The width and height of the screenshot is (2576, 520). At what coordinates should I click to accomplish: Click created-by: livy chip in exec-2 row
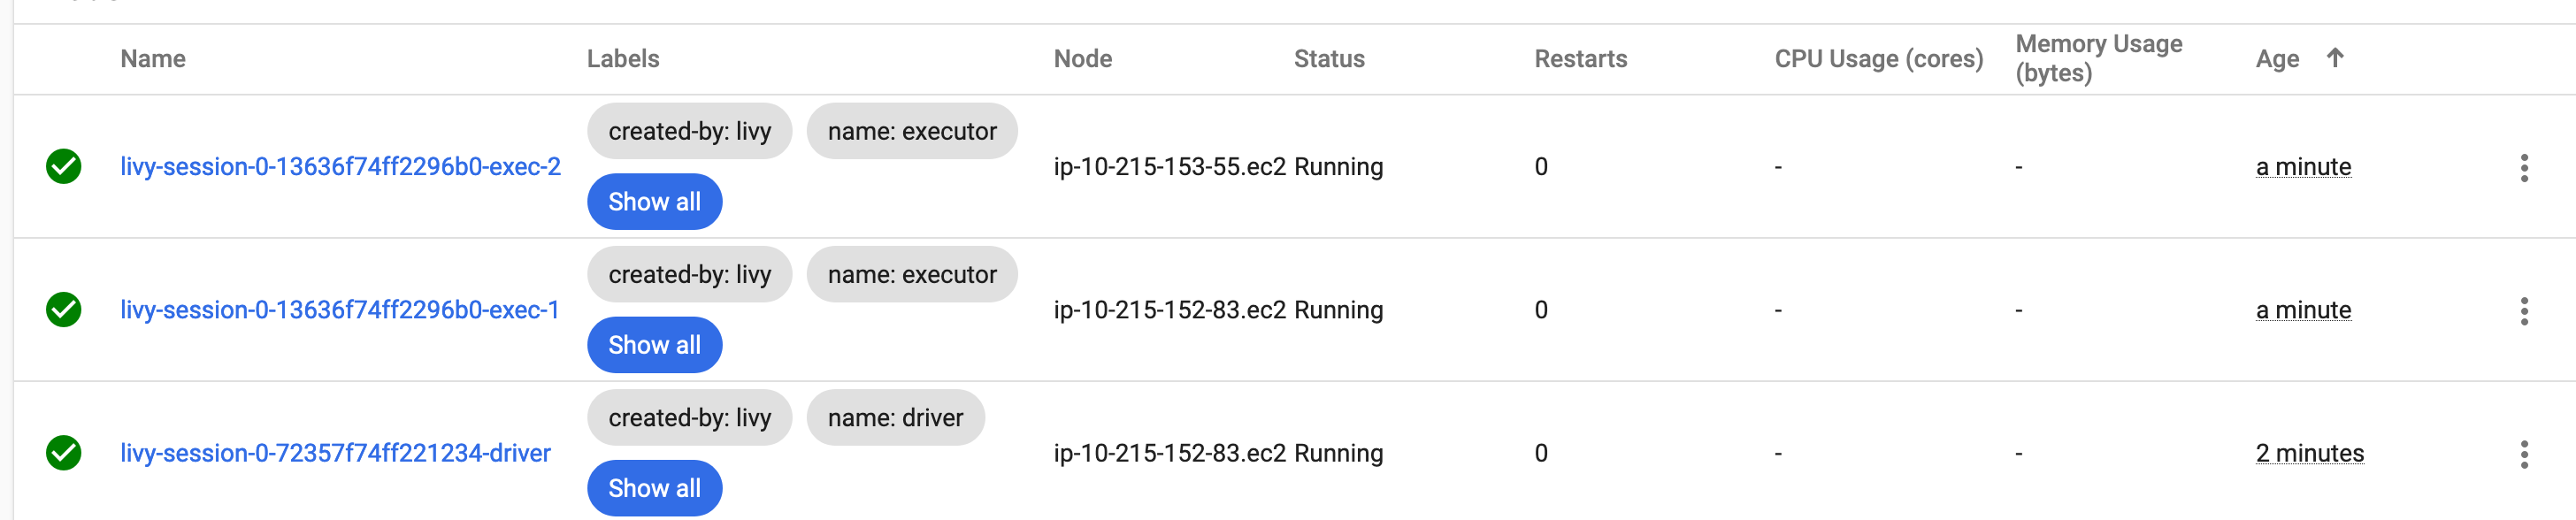coord(689,131)
